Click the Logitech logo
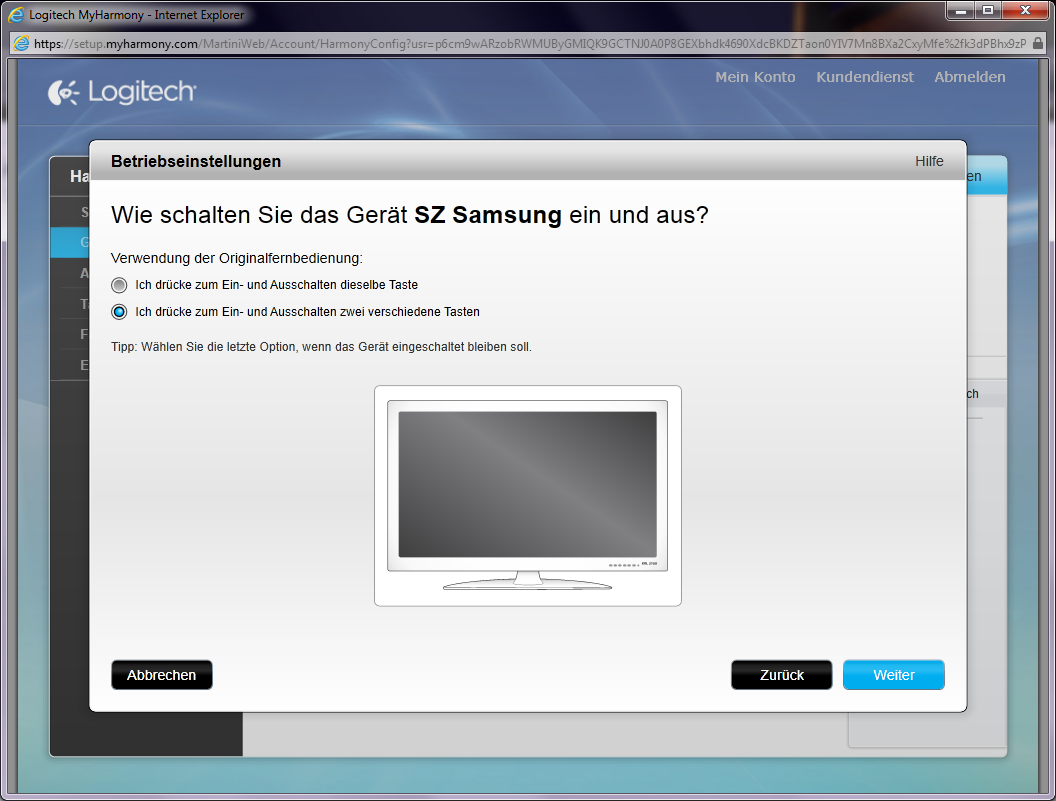The width and height of the screenshot is (1056, 801). [x=122, y=93]
